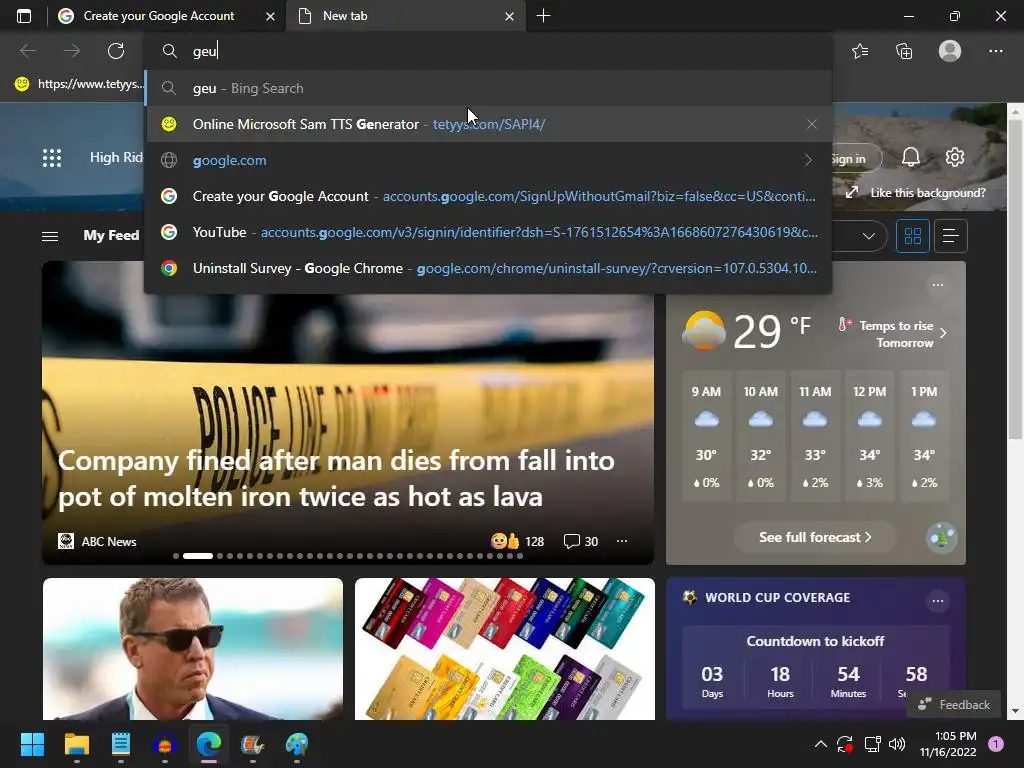Click the browser refresh button
1024x768 pixels.
116,51
